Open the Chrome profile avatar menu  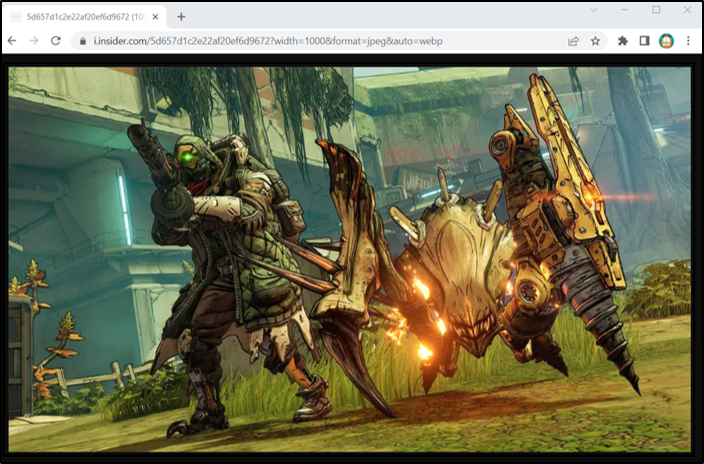(666, 41)
